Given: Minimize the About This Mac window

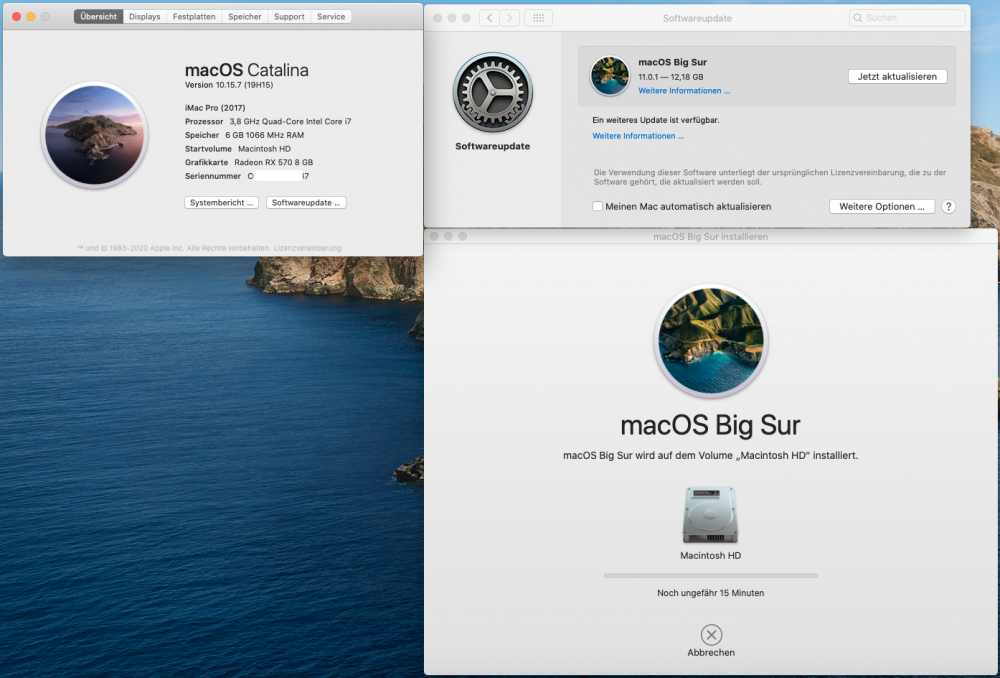Looking at the screenshot, I should (31, 17).
